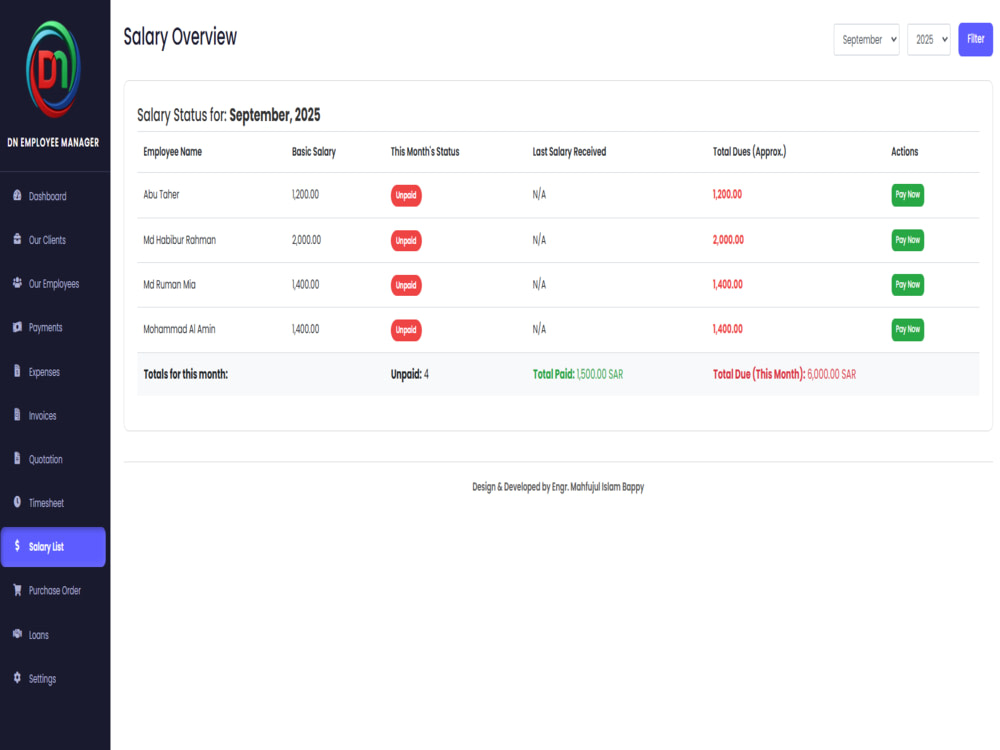Go to Our Clients page
This screenshot has width=1000, height=750.
54,240
